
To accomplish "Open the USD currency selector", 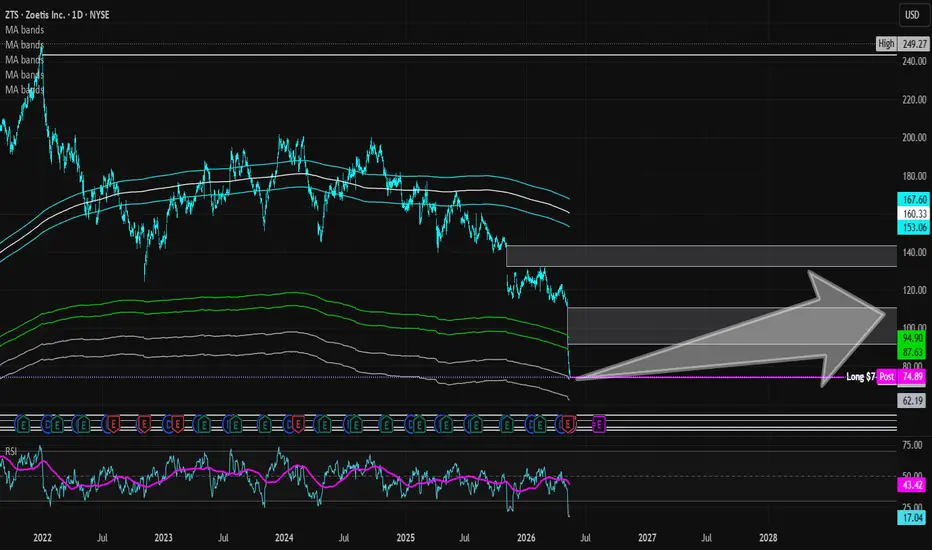I will click(x=912, y=15).
